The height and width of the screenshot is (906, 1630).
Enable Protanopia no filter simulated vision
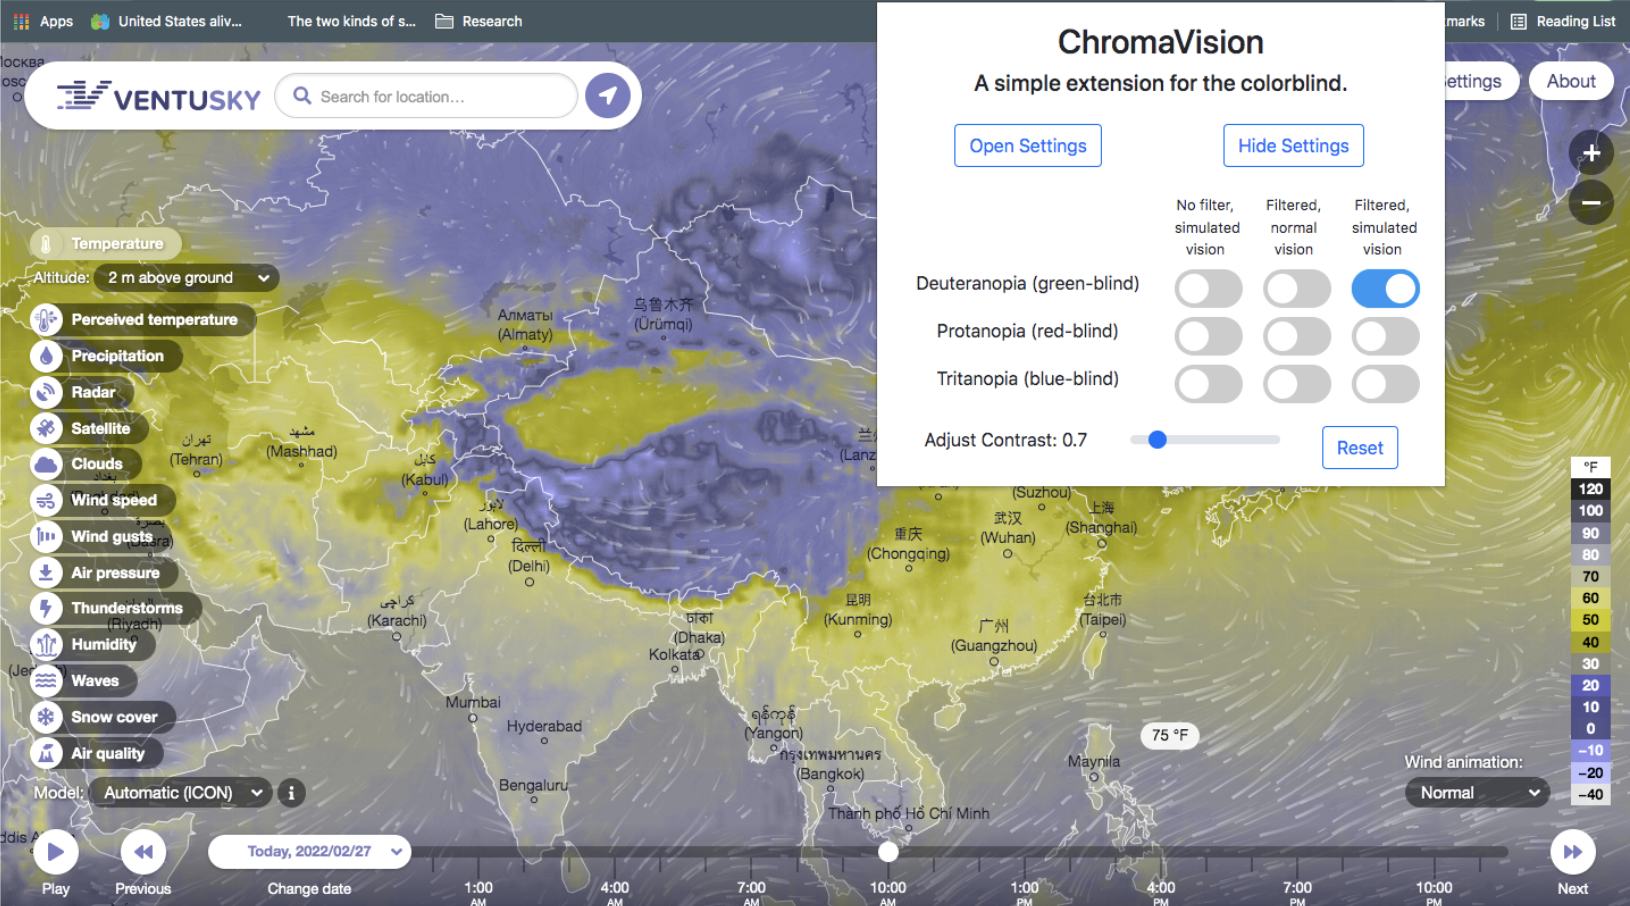1208,336
